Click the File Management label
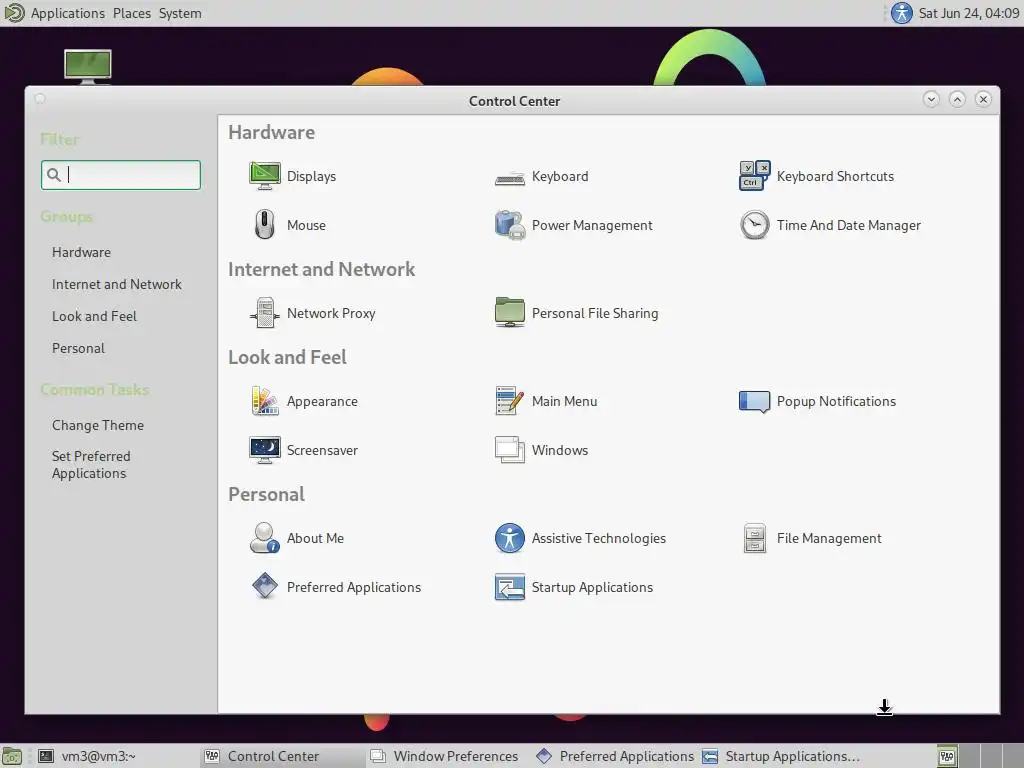Screen dimensions: 1024x768 [829, 538]
